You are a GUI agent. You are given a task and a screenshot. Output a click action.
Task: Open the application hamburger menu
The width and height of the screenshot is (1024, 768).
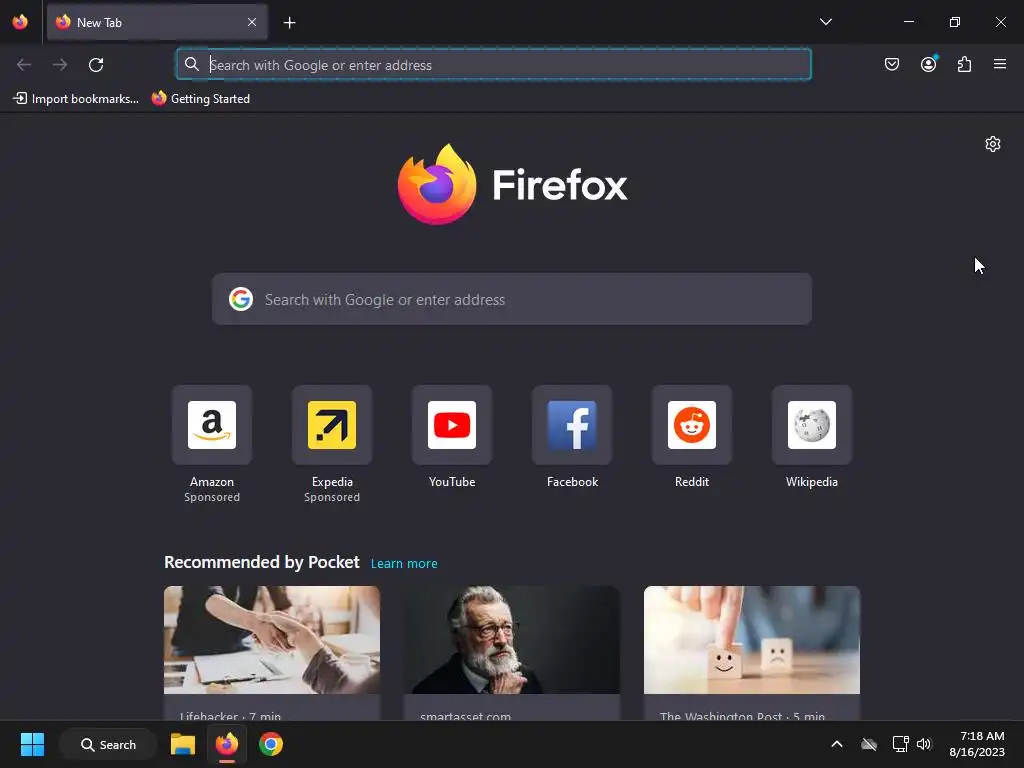1000,64
